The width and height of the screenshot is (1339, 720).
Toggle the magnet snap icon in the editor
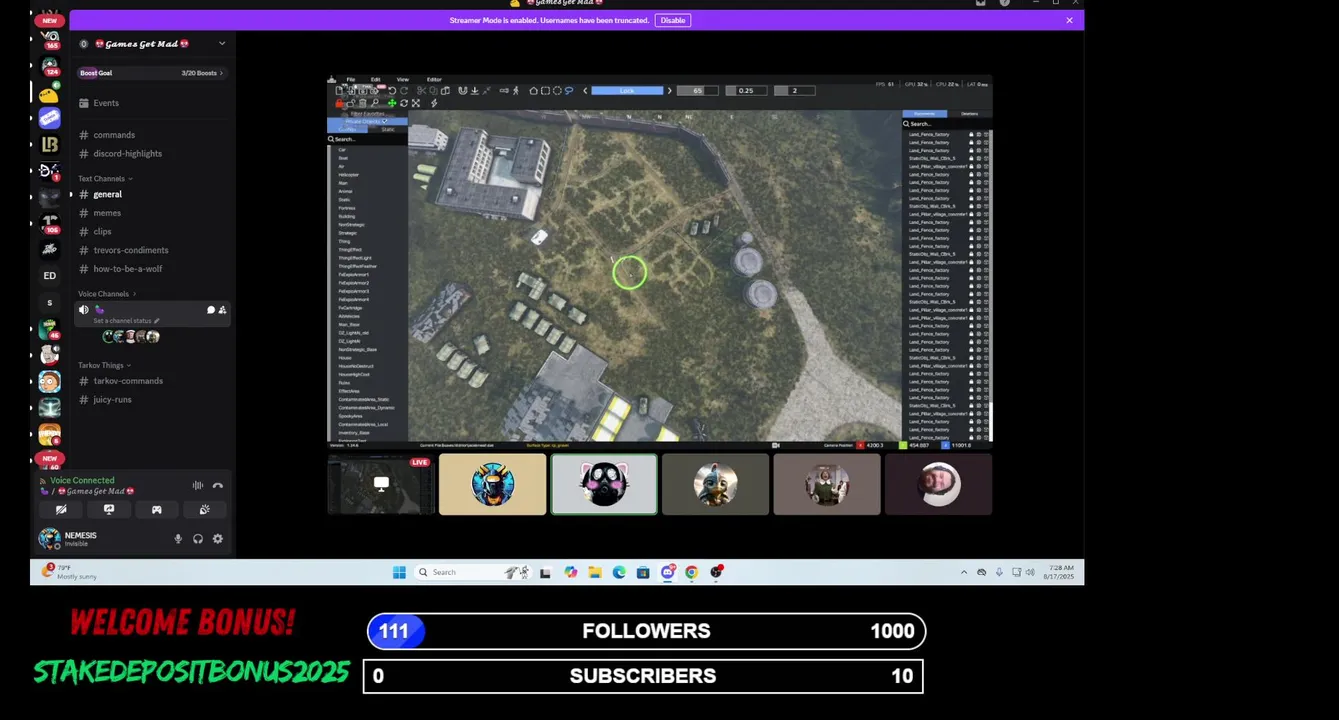coord(462,90)
